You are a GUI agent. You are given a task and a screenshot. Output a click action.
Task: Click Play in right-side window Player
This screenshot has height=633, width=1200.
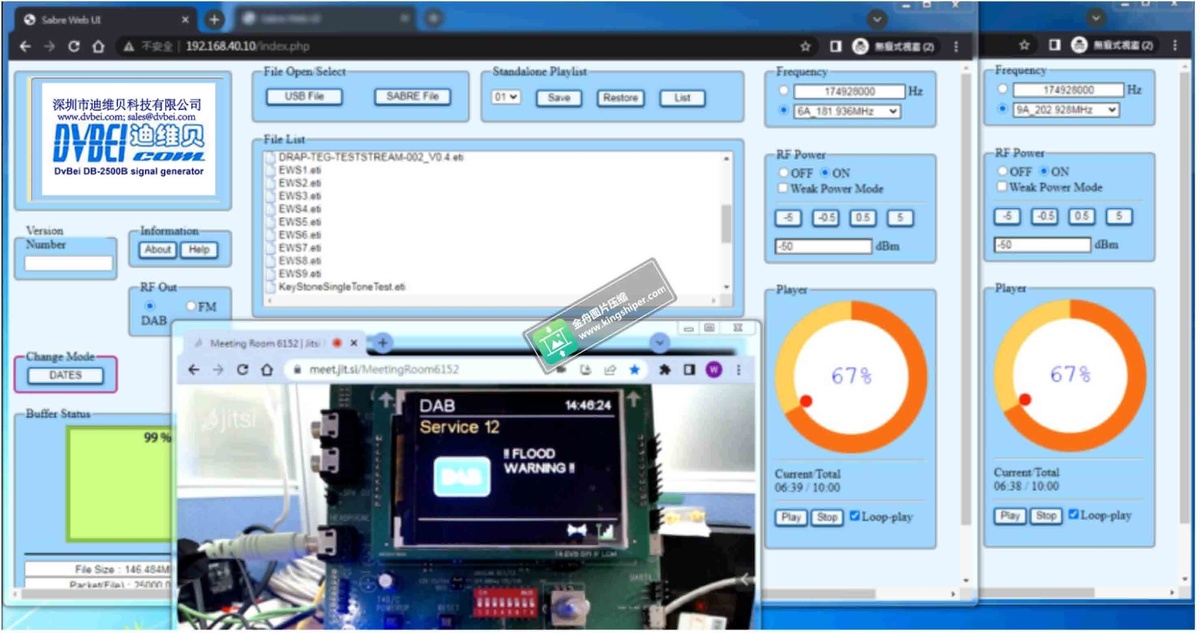point(1010,515)
